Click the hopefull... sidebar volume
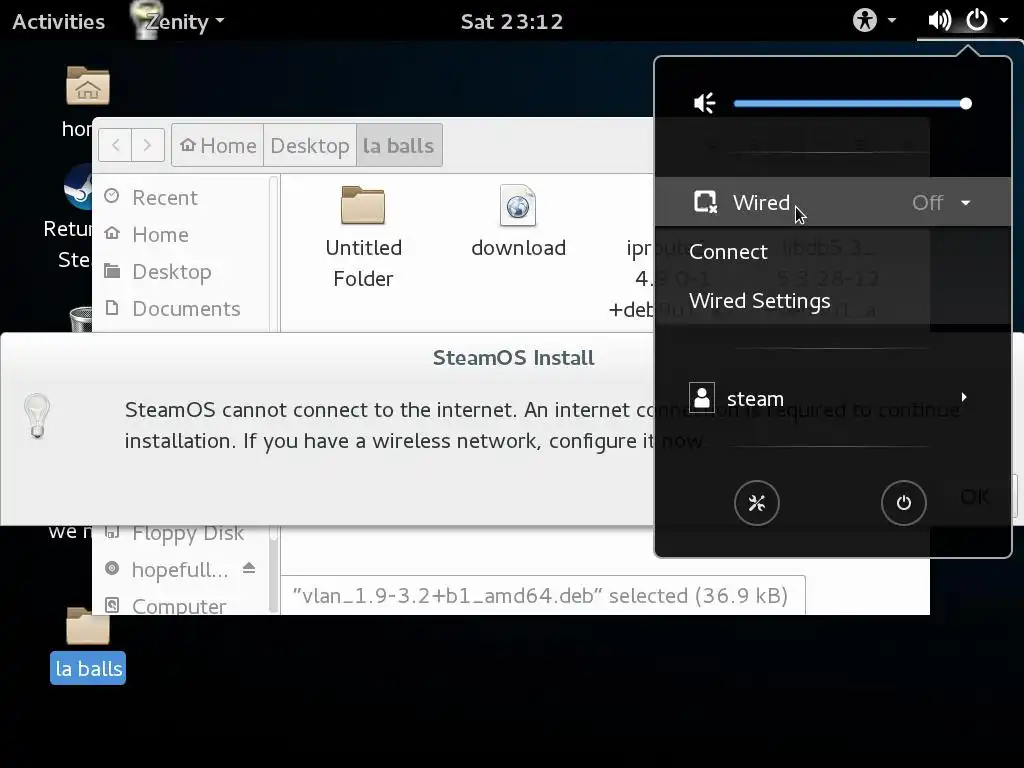Image resolution: width=1024 pixels, height=768 pixels. (x=180, y=569)
